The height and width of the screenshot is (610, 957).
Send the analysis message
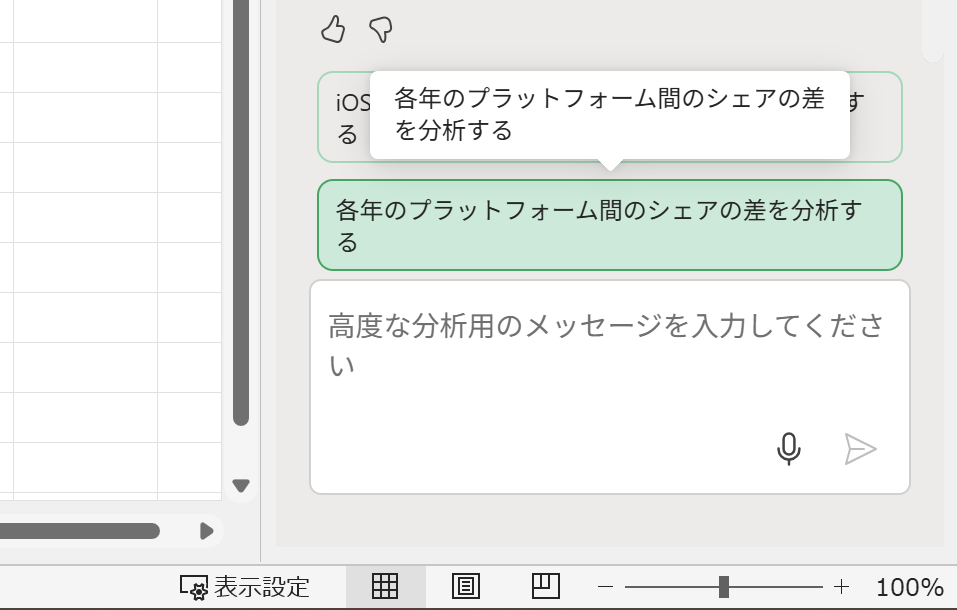tap(858, 448)
